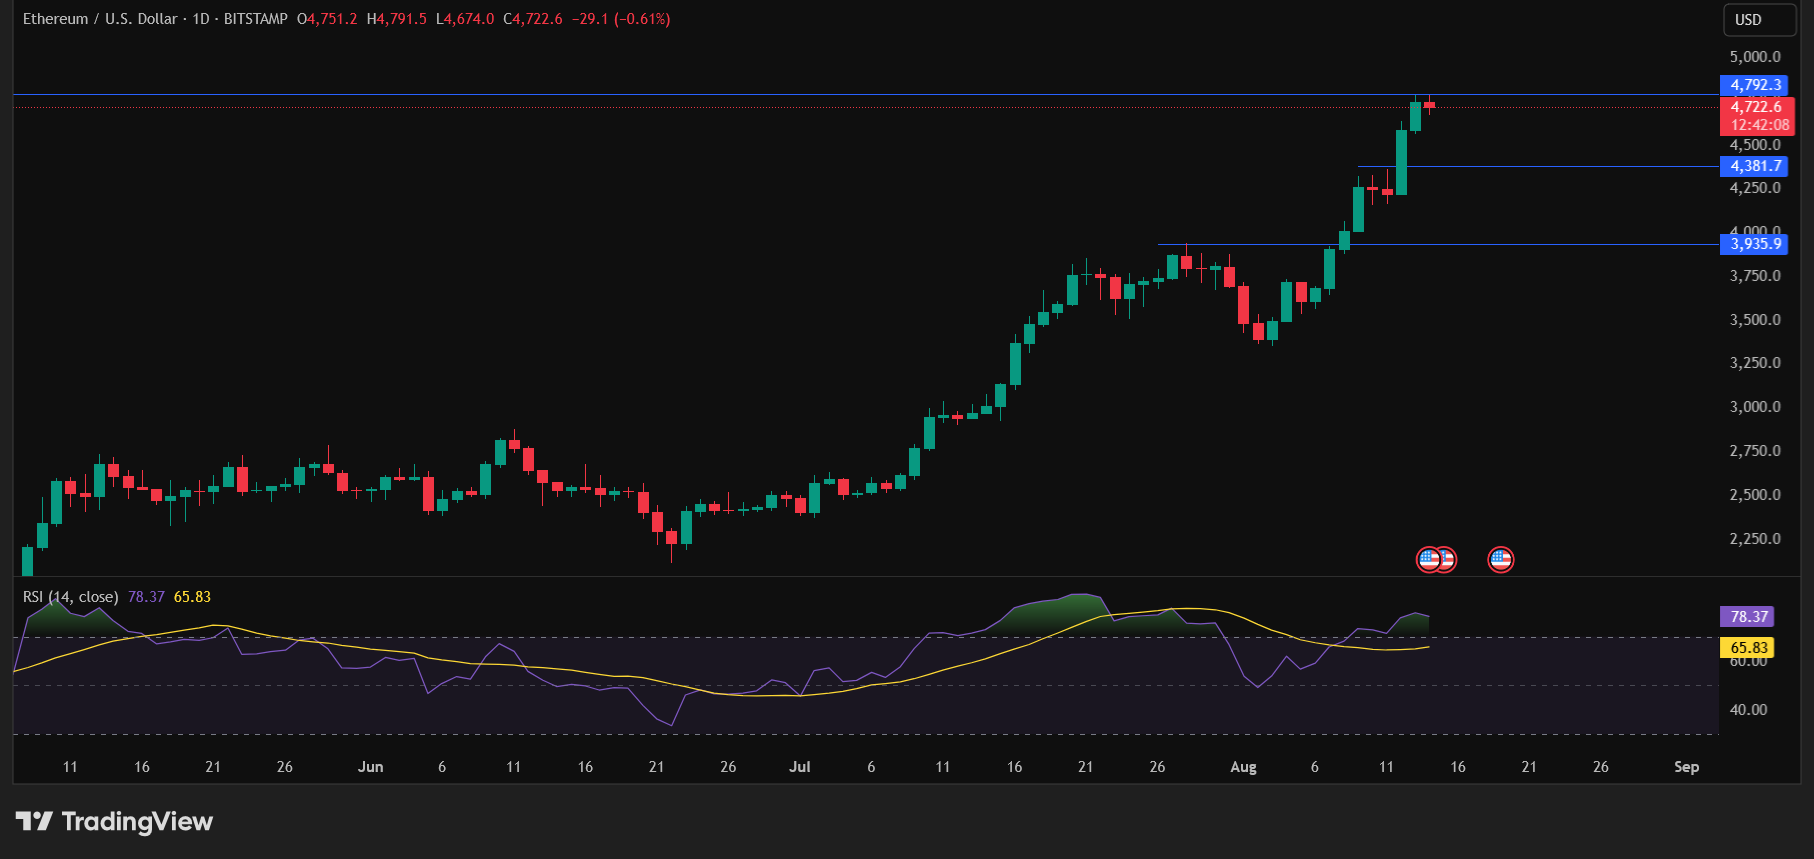
Task: Click the Aug label on the time axis
Action: 1243,767
